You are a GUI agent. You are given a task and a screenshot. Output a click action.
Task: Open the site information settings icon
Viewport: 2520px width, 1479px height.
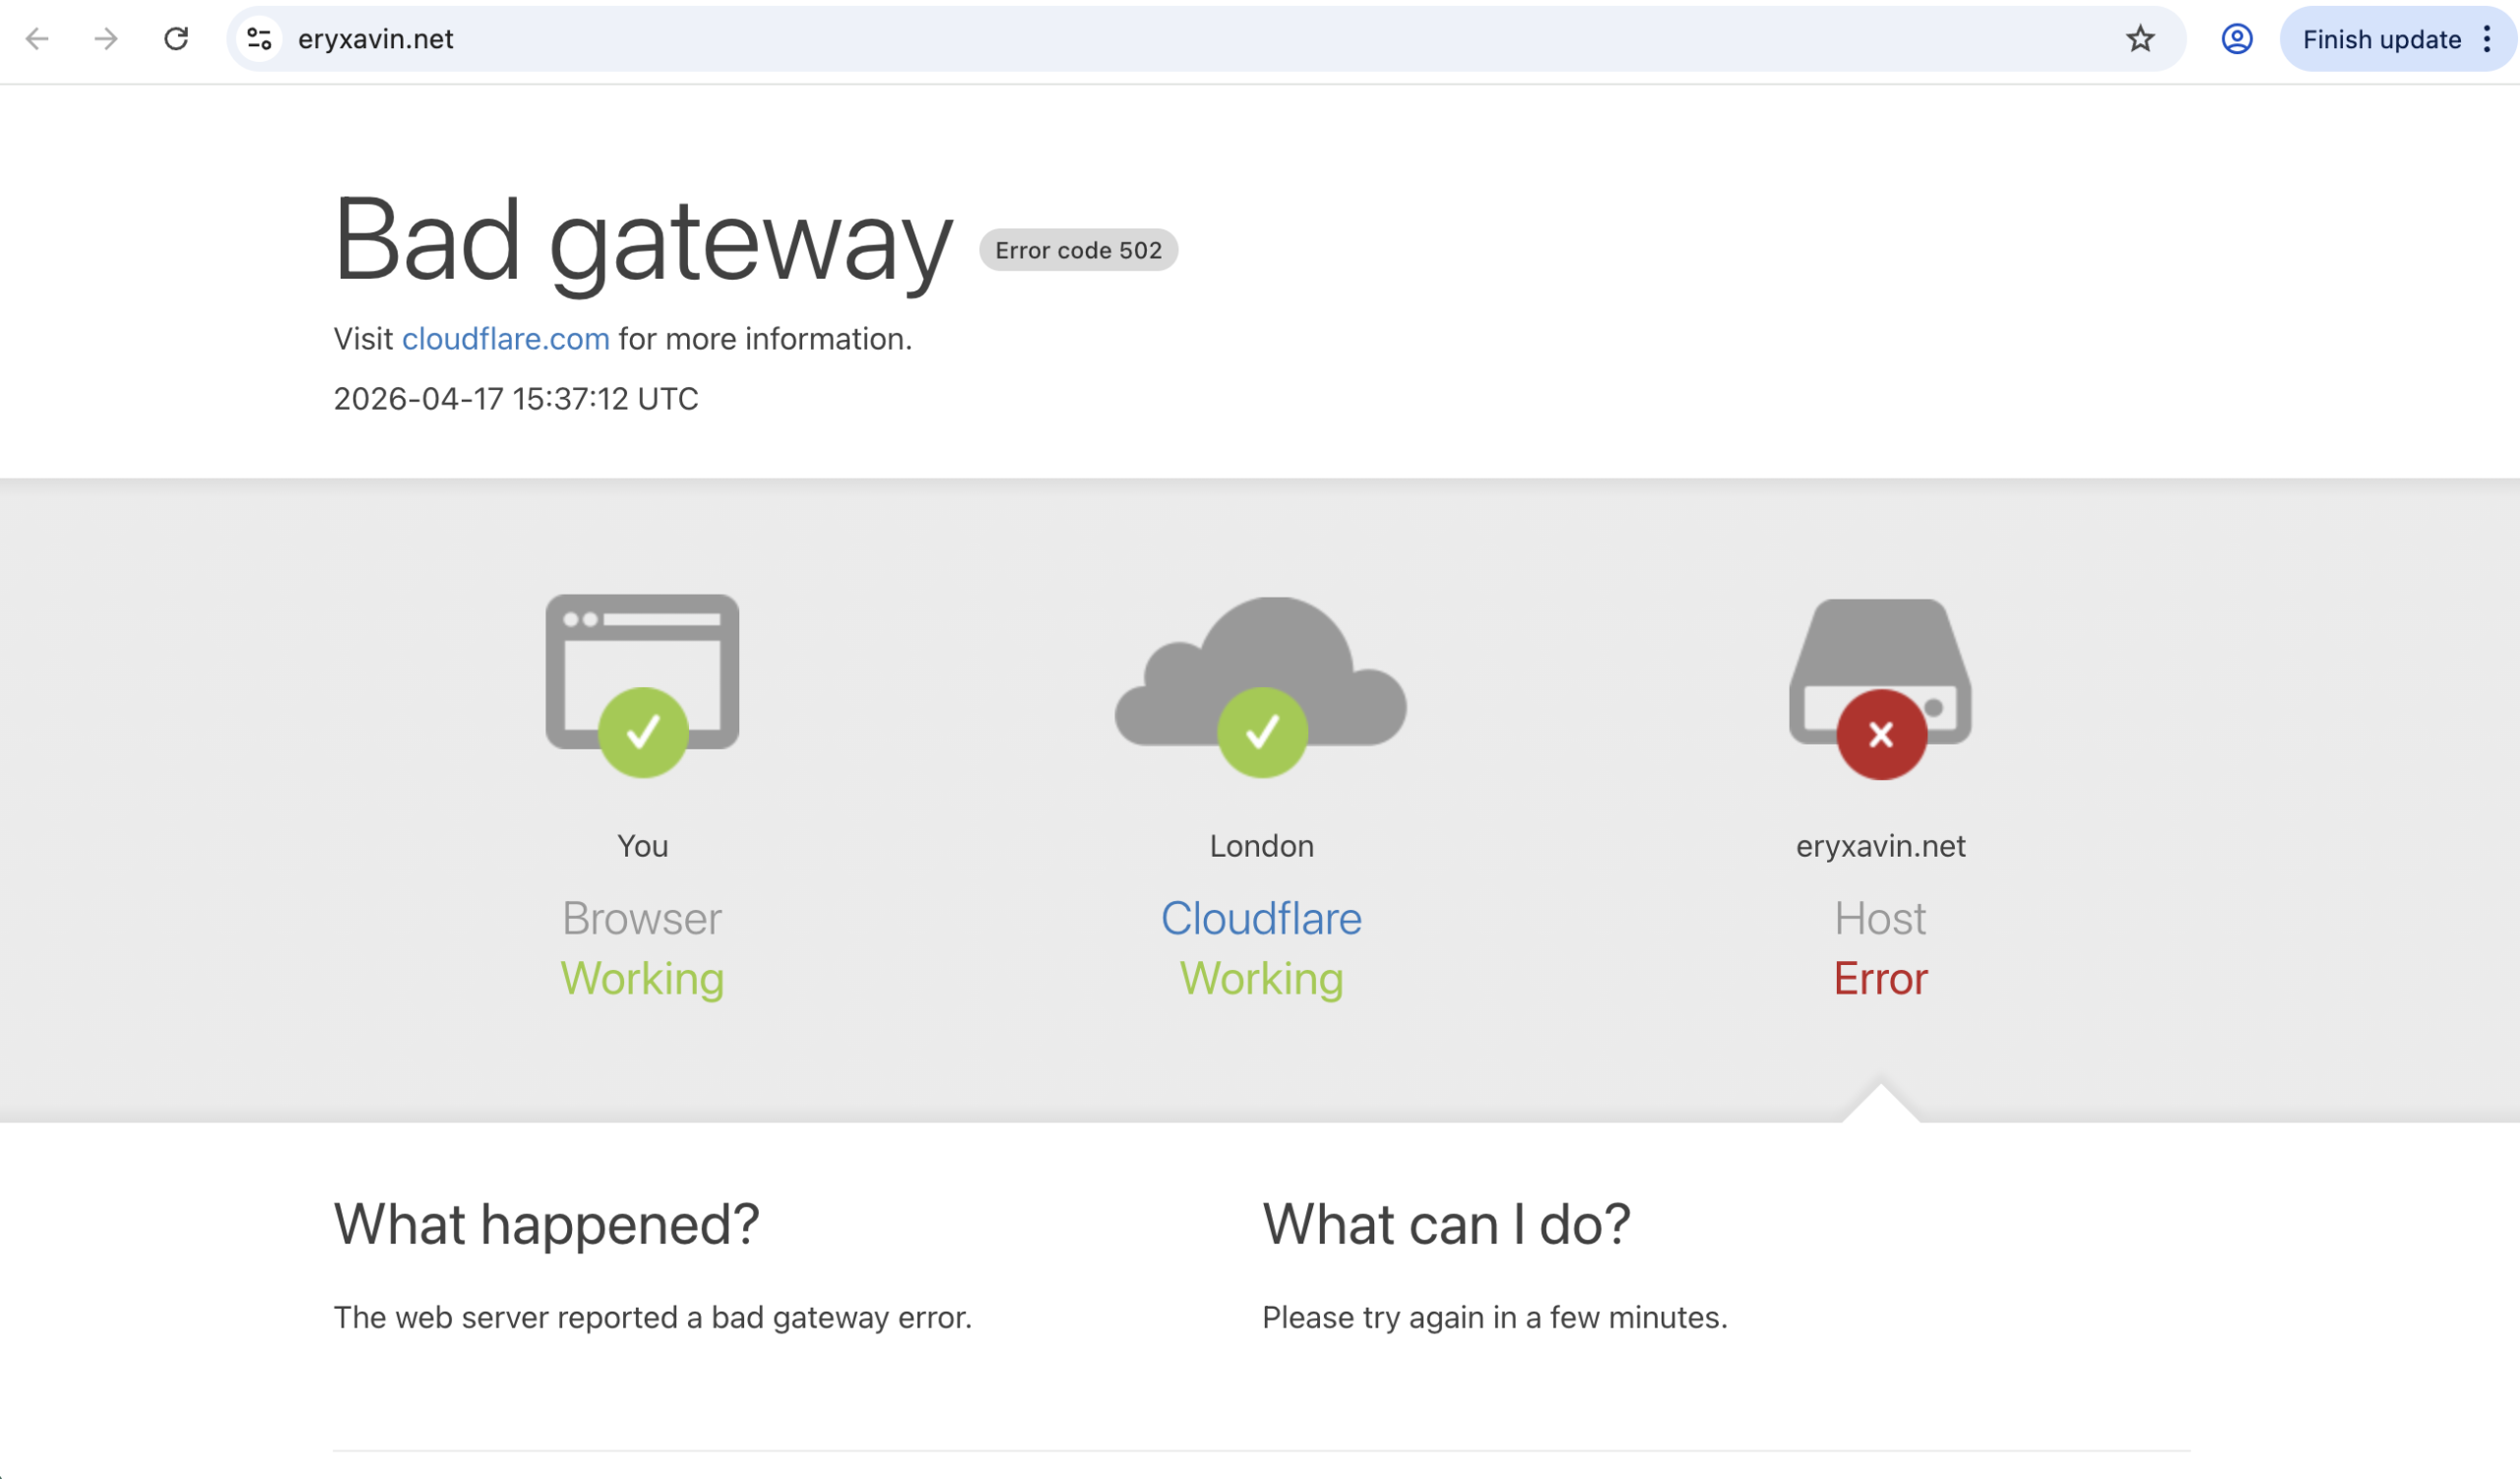258,39
